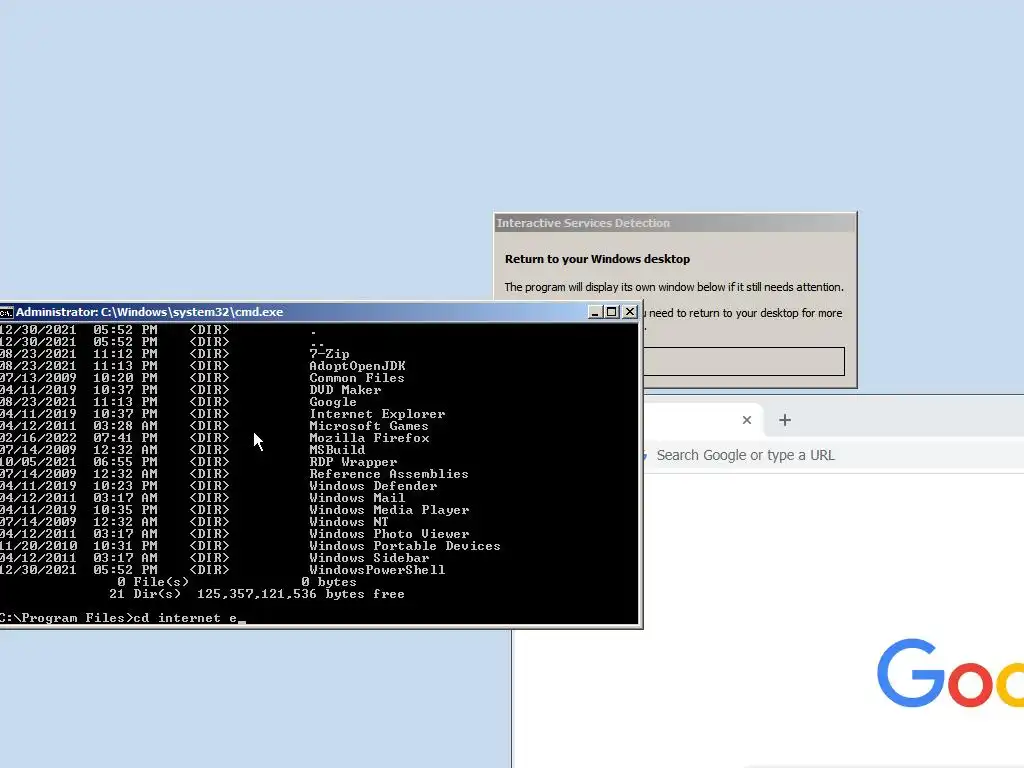Select the 'Microsoft Games' directory entry
Image resolution: width=1024 pixels, height=768 pixels.
tap(368, 426)
